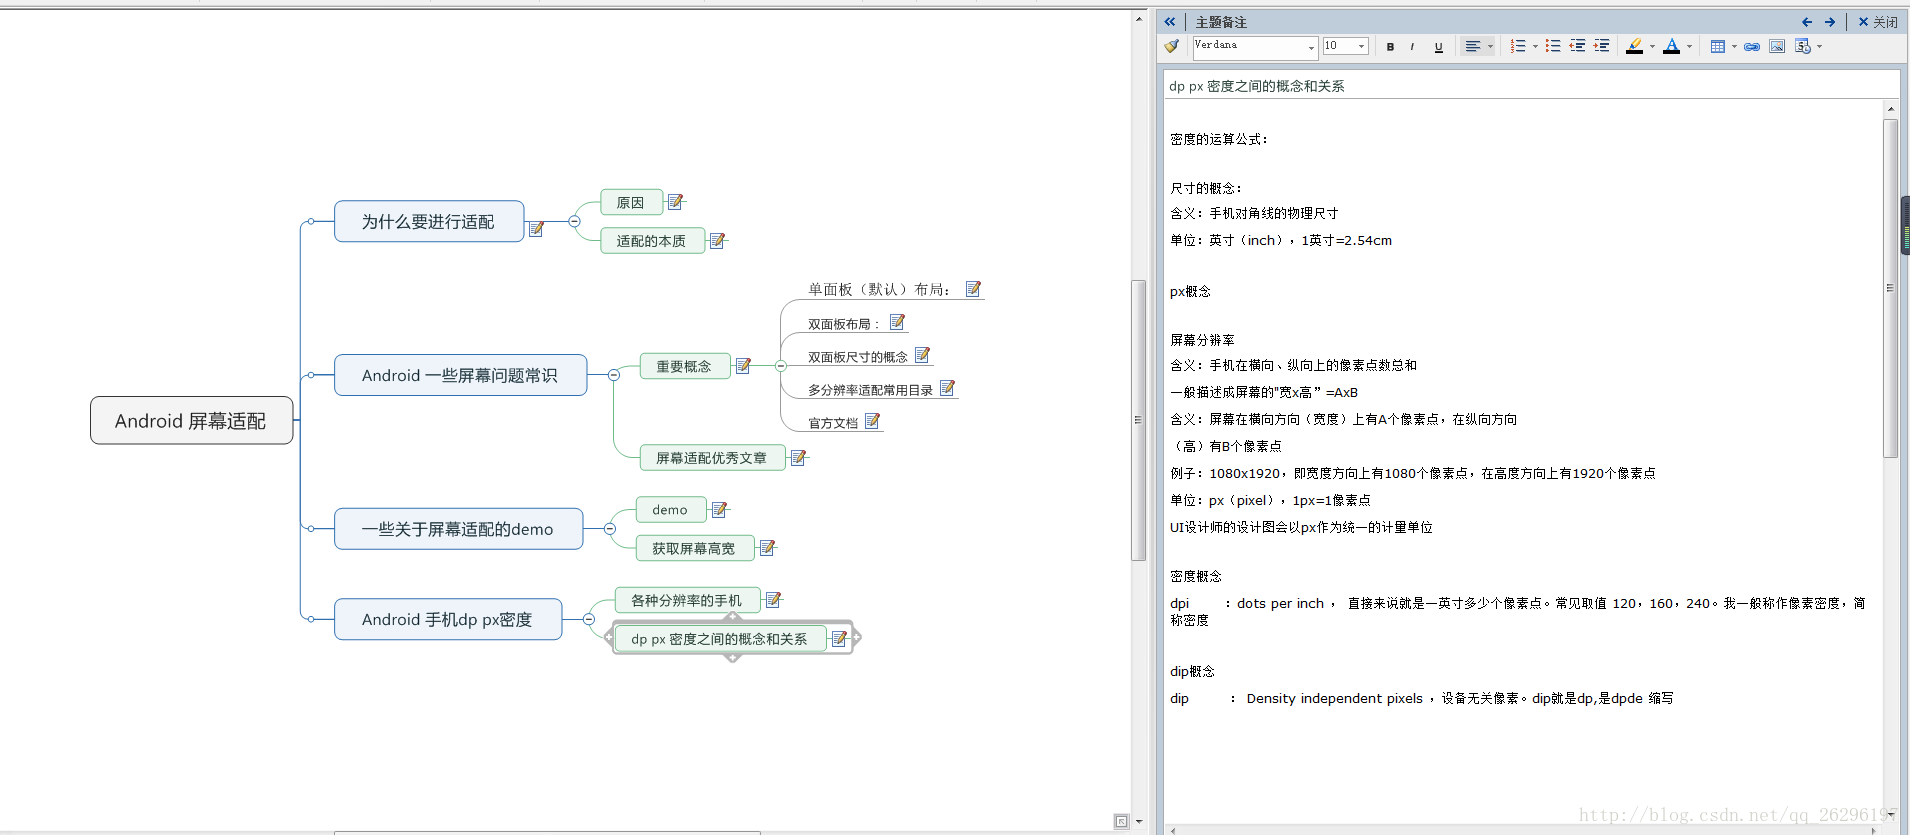
Task: Open note icon beside 多分辨率适配常用目录
Action: click(947, 388)
